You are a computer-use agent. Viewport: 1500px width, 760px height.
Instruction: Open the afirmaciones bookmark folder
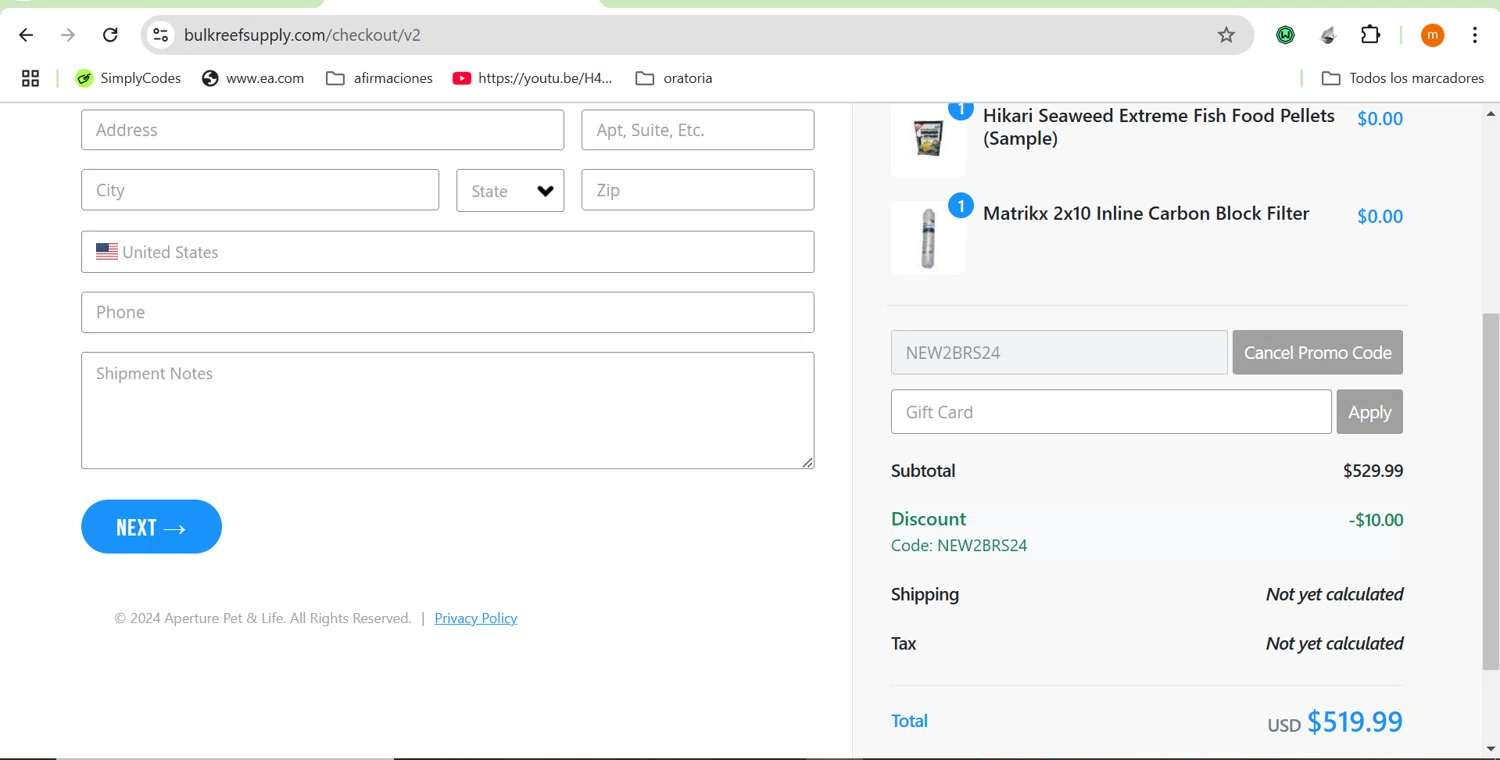(x=380, y=78)
